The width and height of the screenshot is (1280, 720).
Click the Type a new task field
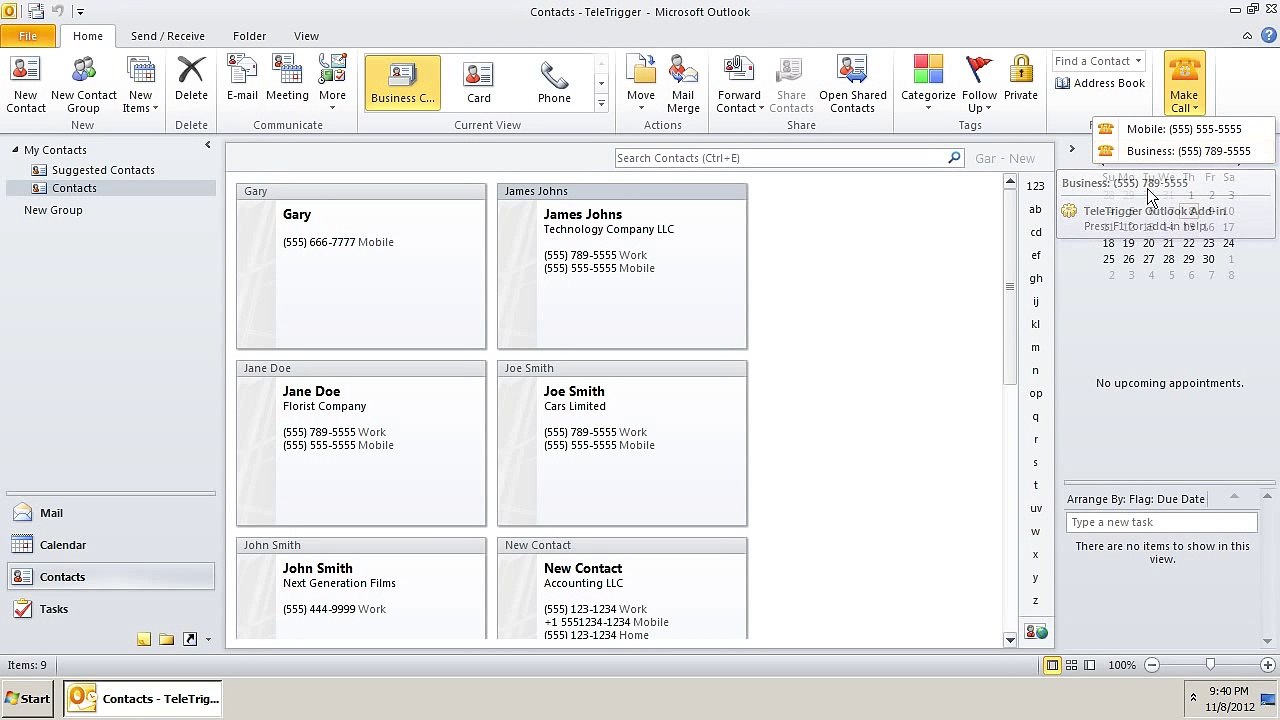pos(1161,522)
